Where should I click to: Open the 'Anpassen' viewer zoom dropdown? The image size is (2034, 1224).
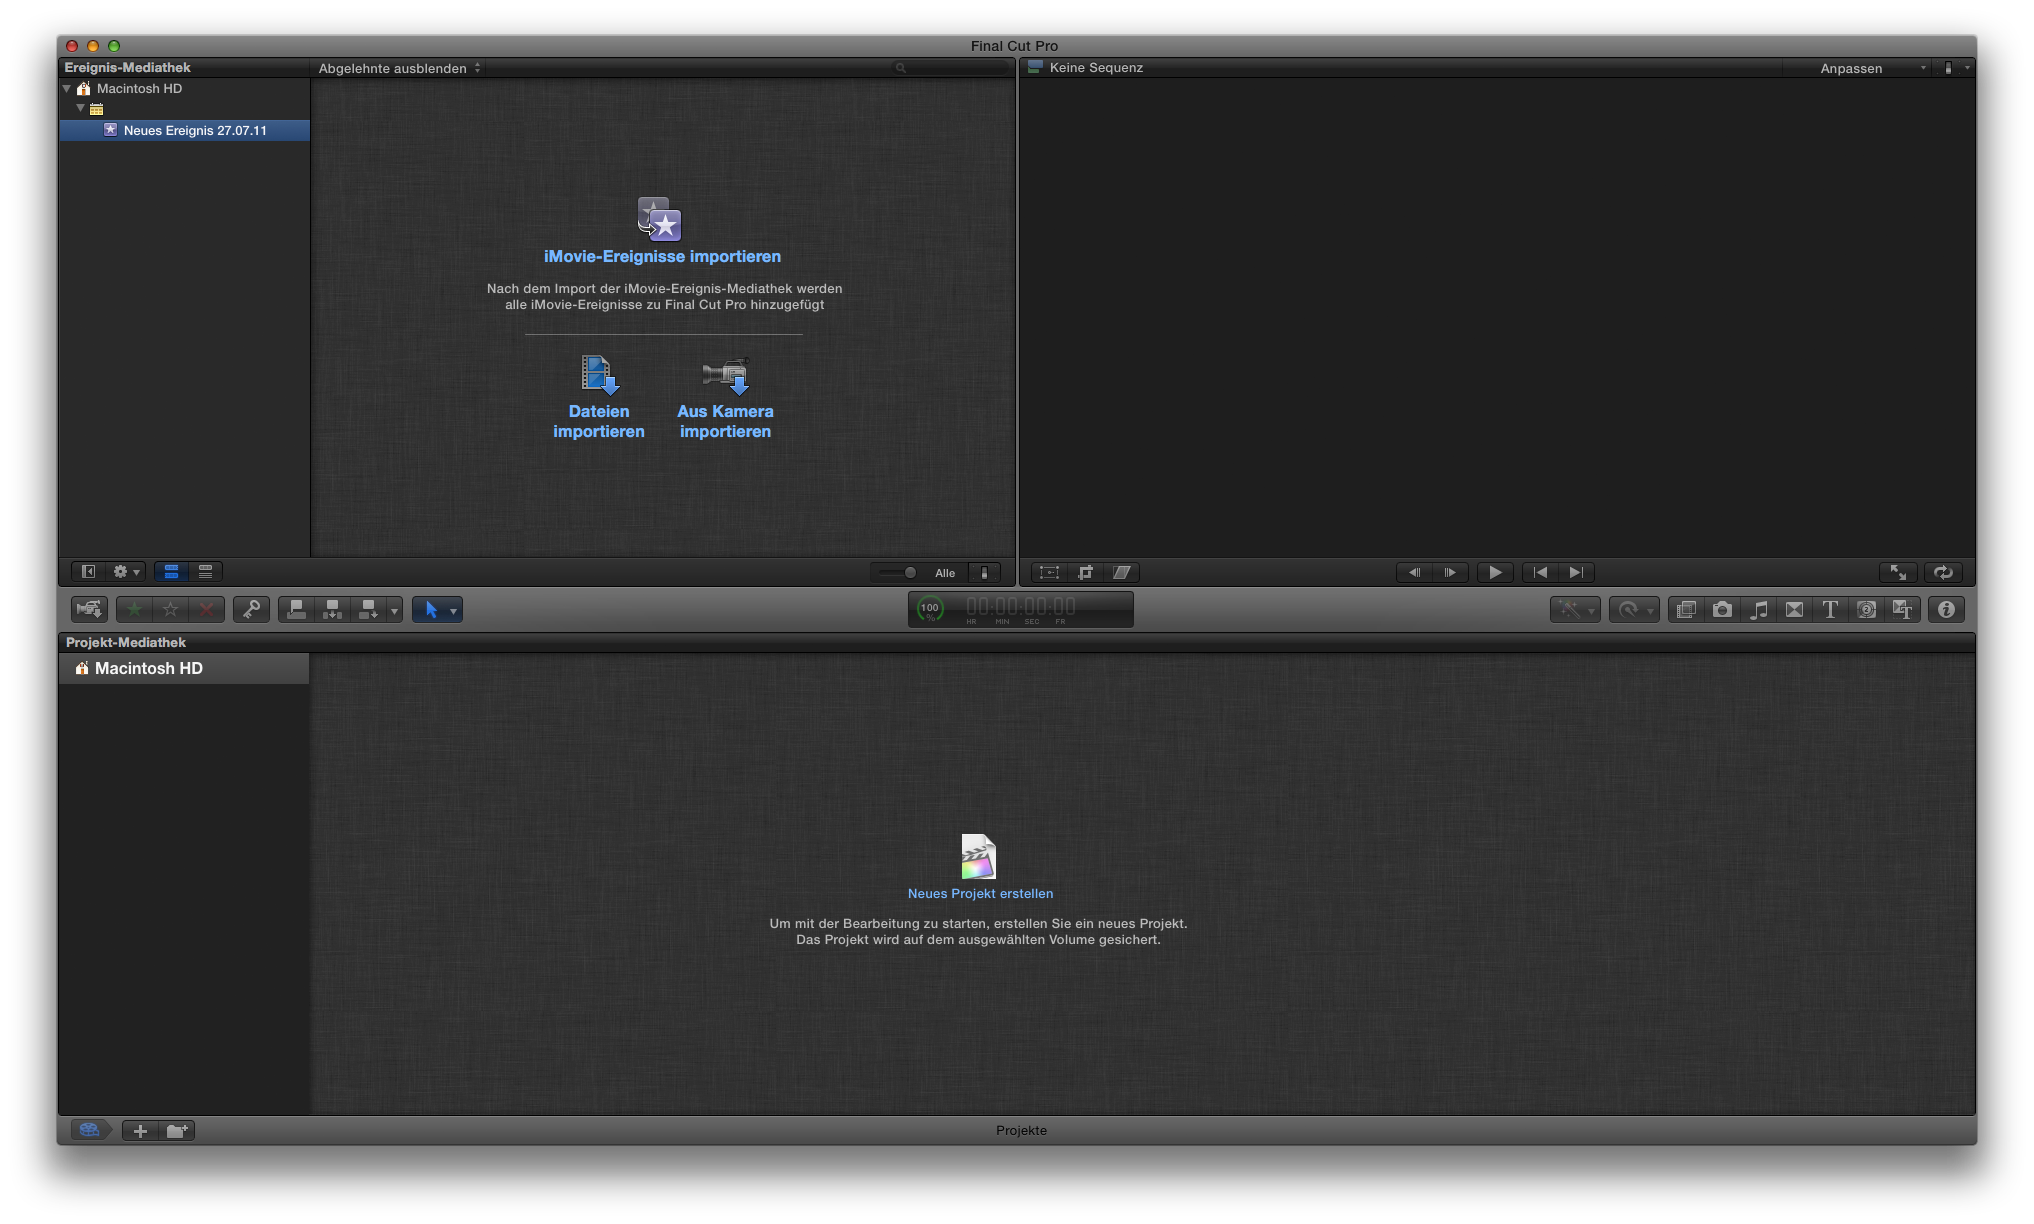[1872, 68]
